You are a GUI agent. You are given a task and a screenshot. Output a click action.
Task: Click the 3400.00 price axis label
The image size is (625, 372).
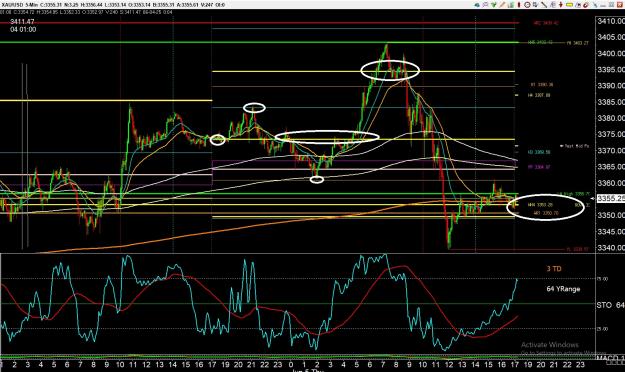[611, 53]
